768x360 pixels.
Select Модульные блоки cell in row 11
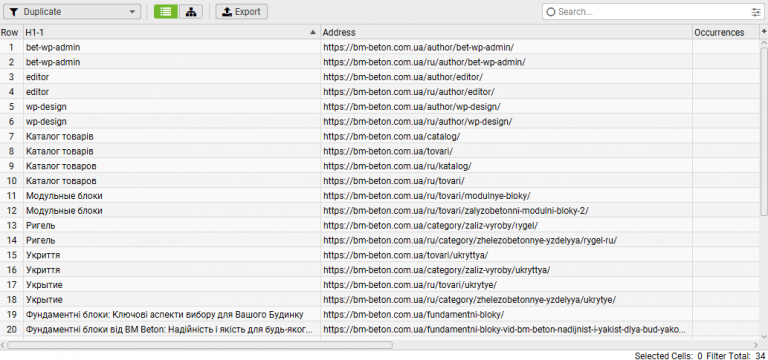tap(171, 196)
